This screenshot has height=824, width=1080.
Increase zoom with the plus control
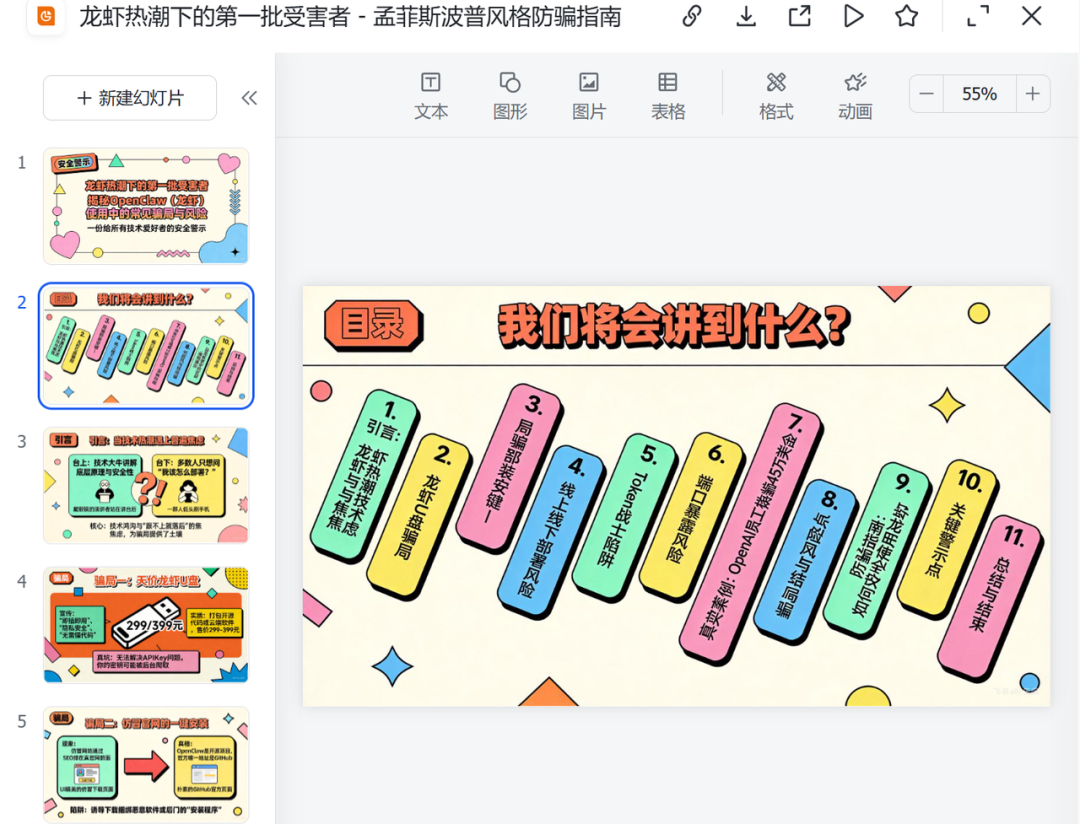click(x=1032, y=93)
